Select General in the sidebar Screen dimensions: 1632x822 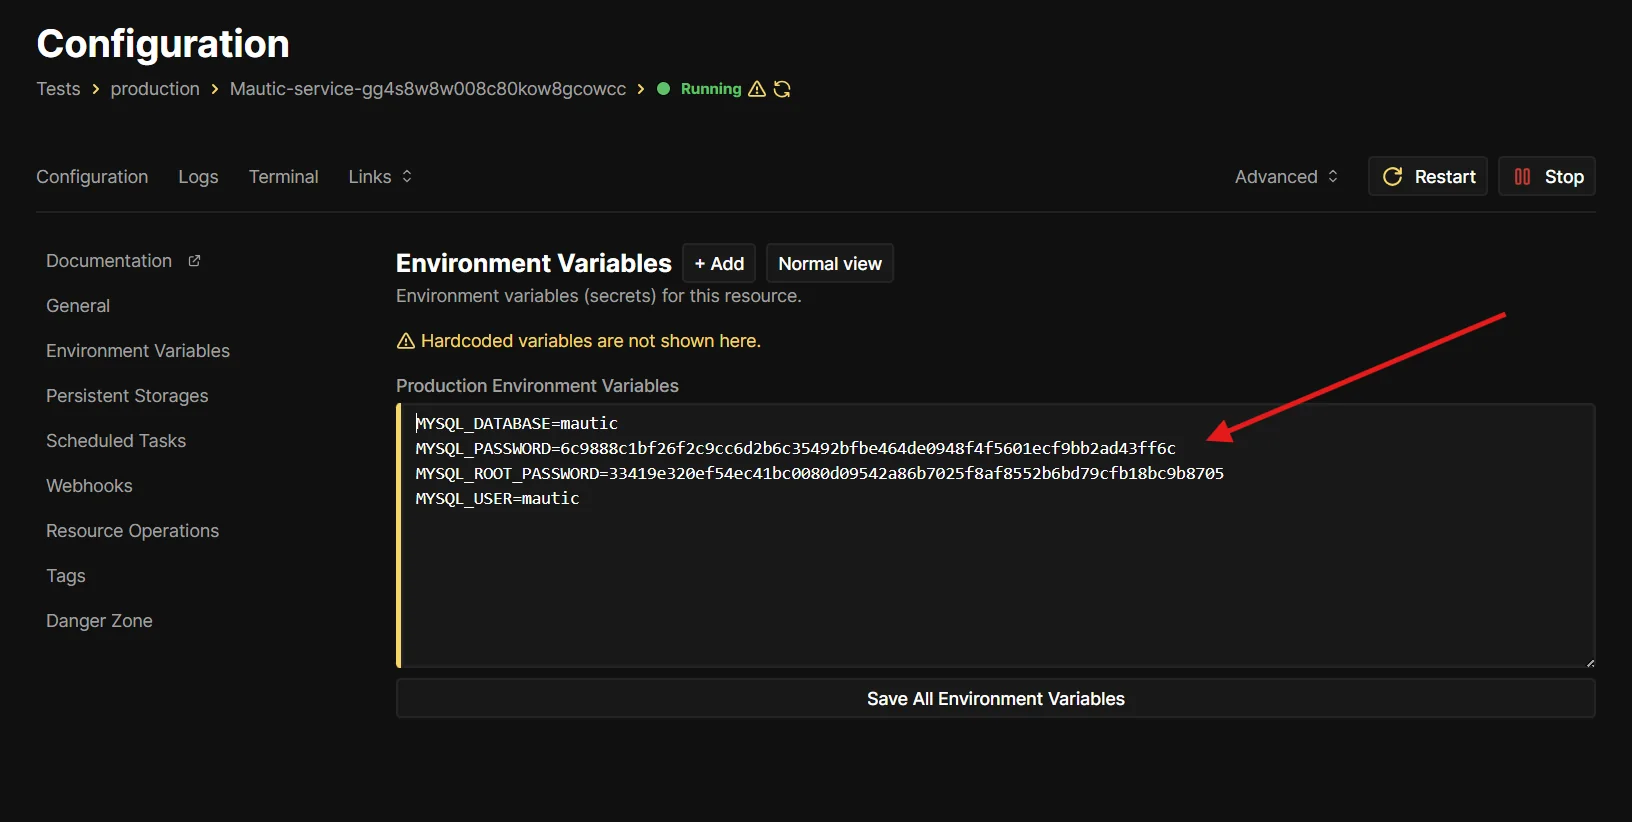coord(78,306)
